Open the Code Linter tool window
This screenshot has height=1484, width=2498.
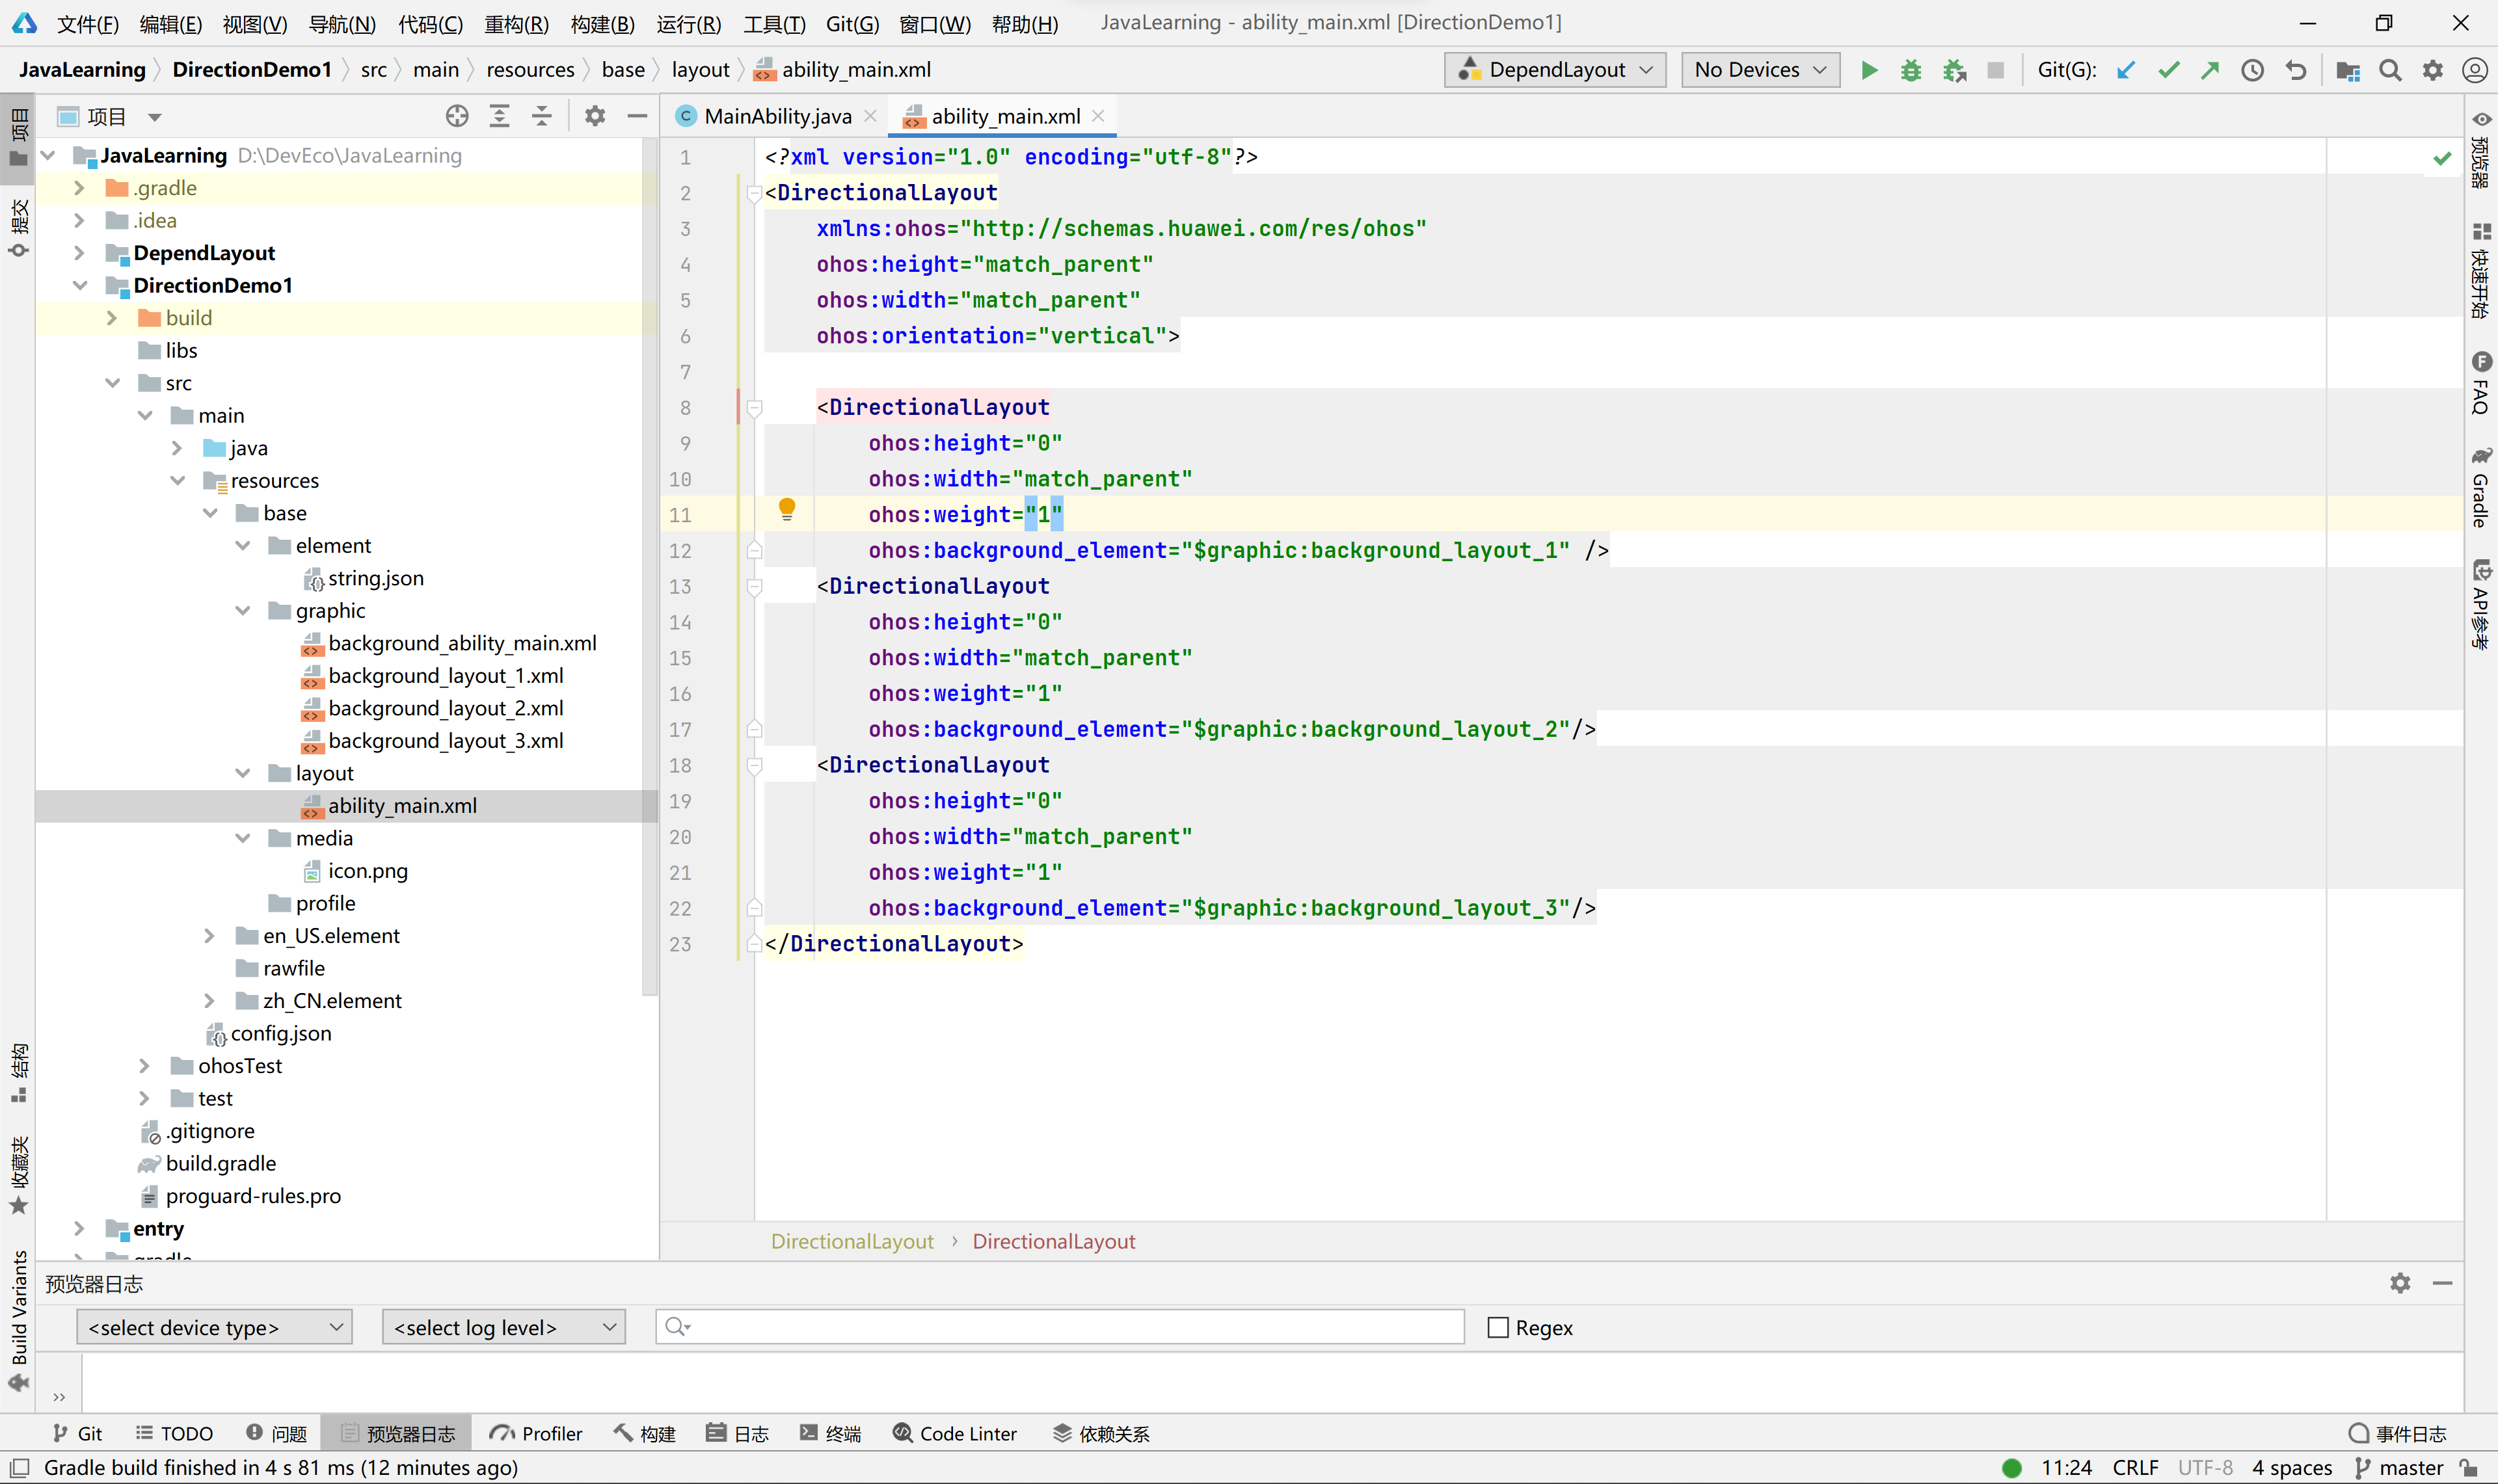click(x=955, y=1433)
